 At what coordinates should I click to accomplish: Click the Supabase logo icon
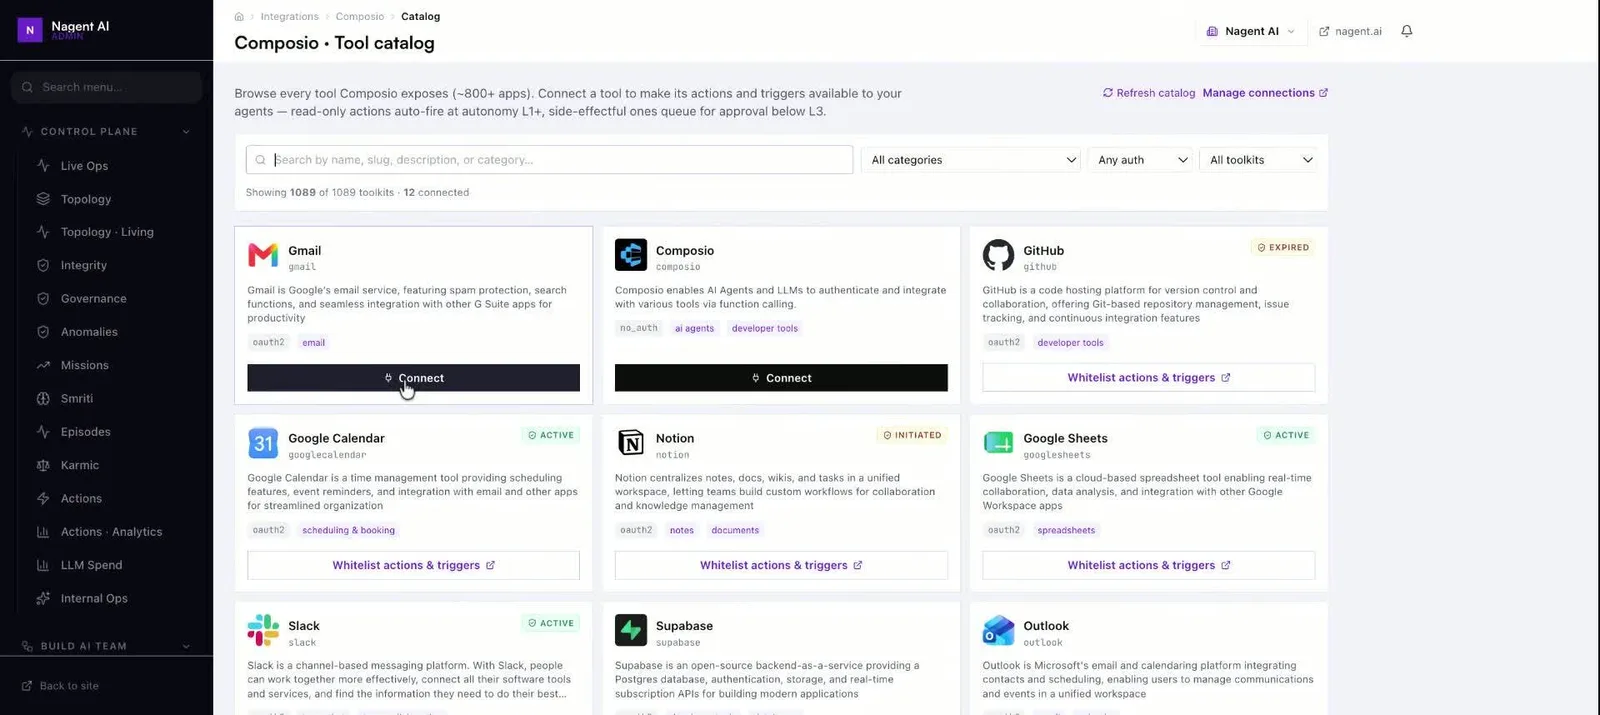(x=631, y=630)
